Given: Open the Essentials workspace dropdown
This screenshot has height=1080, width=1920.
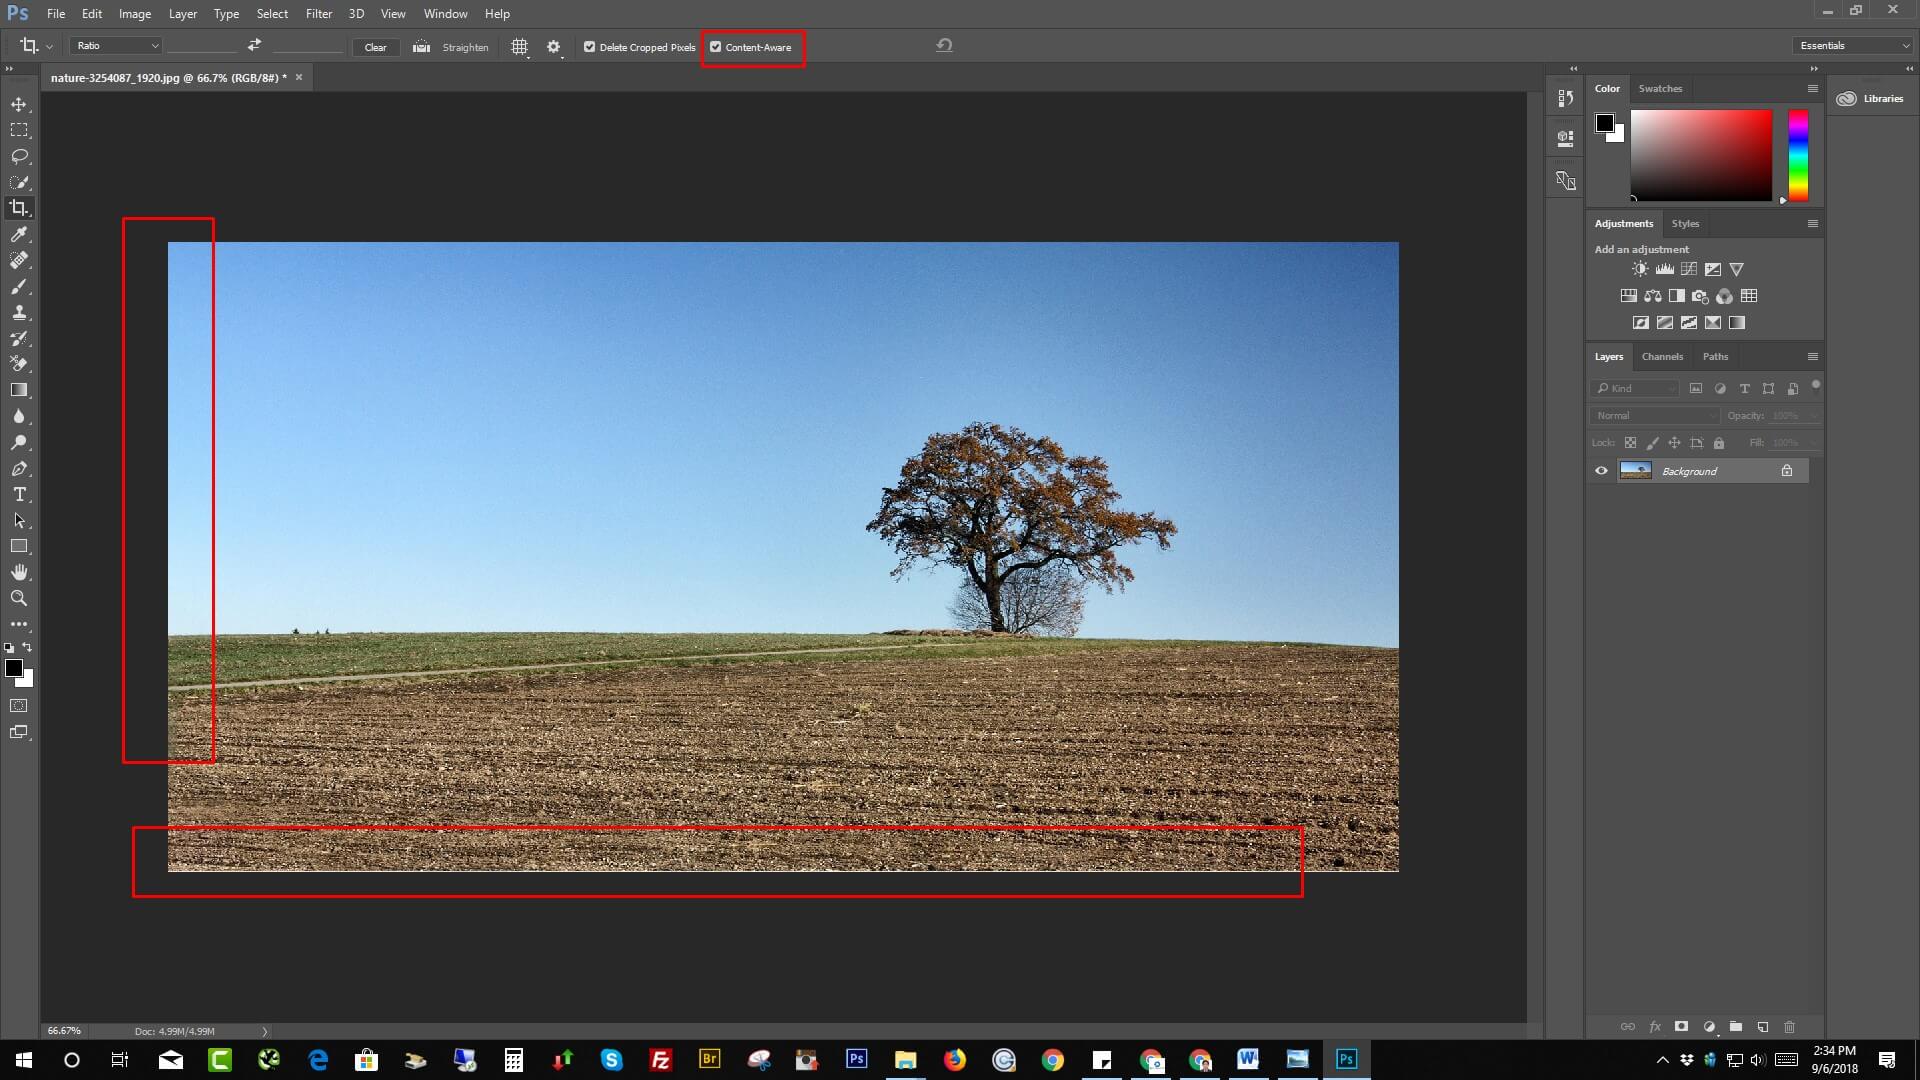Looking at the screenshot, I should click(x=1851, y=45).
